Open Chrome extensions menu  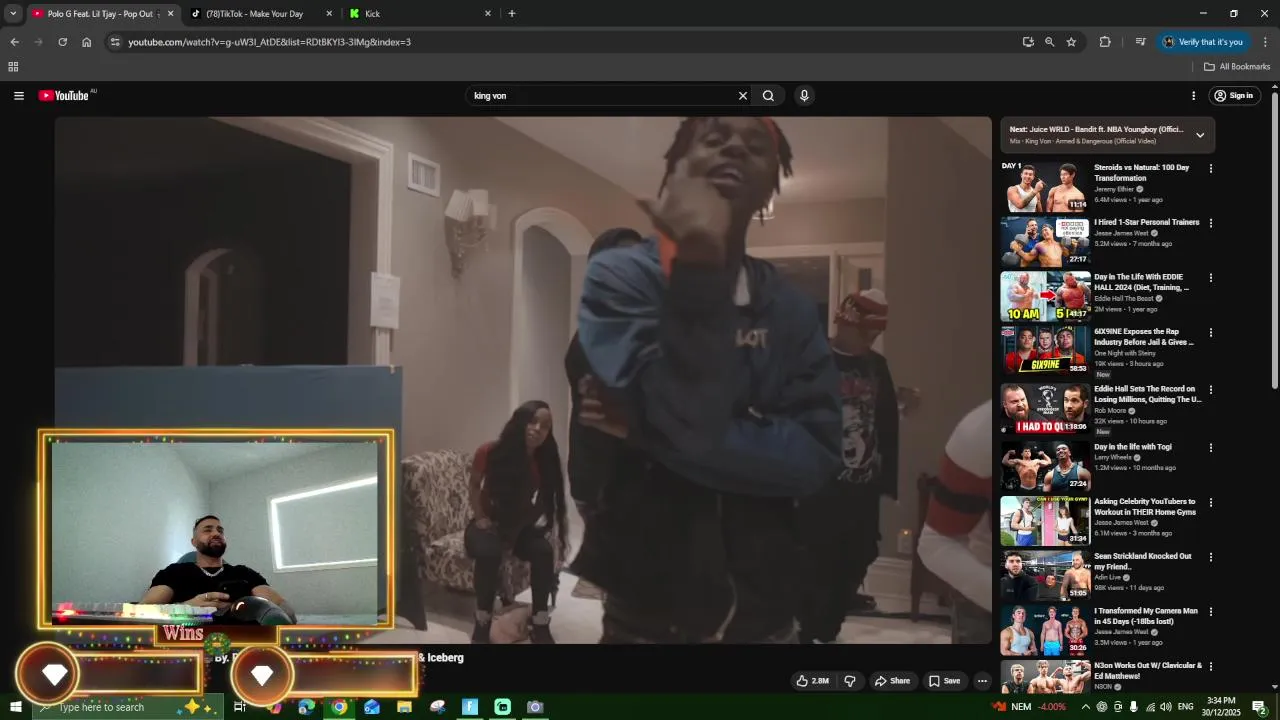tap(1105, 42)
